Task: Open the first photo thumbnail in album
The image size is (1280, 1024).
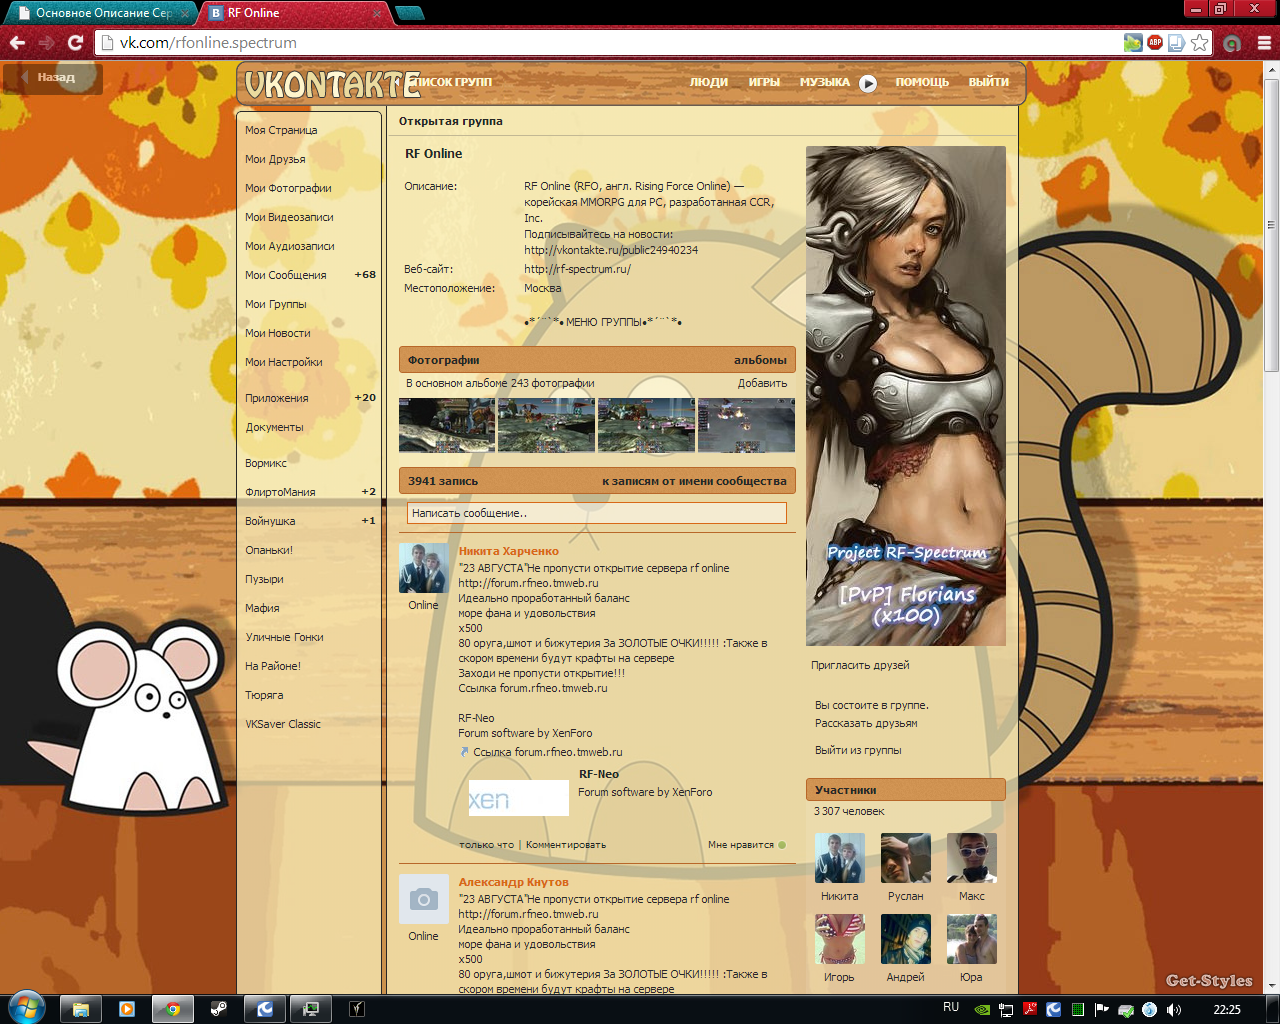Action: (x=447, y=426)
